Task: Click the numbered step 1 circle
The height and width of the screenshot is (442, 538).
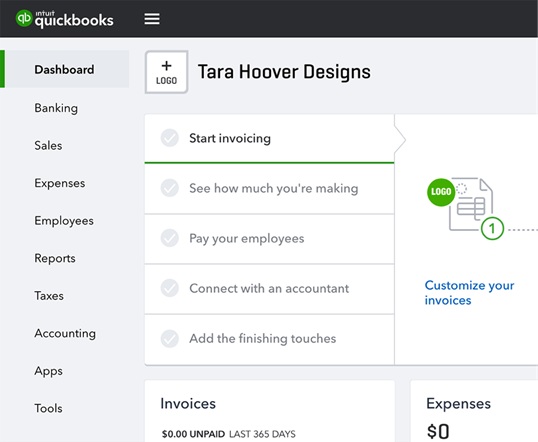Action: coord(492,229)
